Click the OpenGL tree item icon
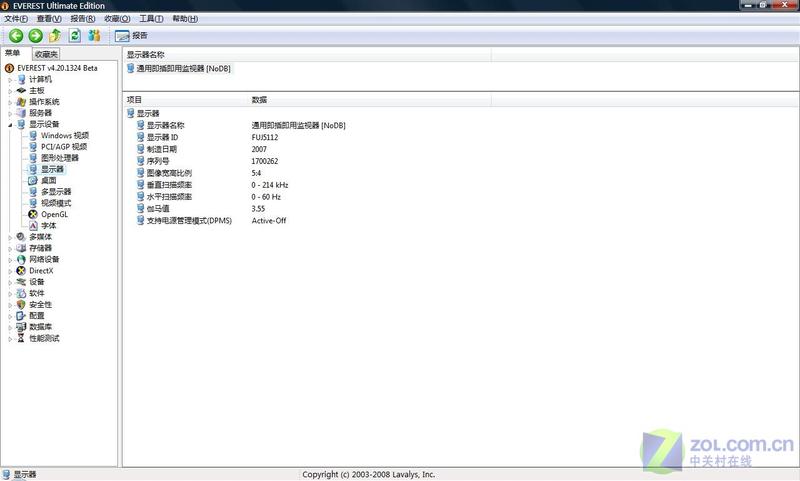The image size is (800, 481). [33, 214]
